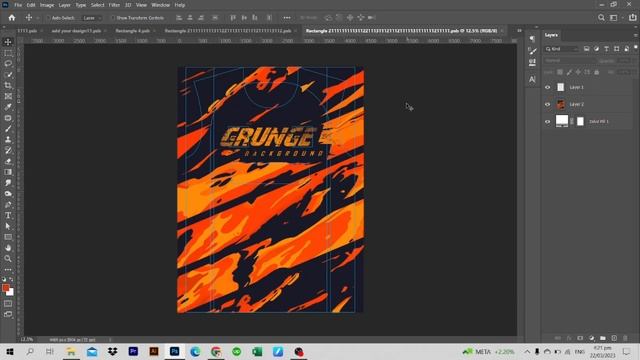Delete layer using the trash icon
640x360 pixels.
625,338
